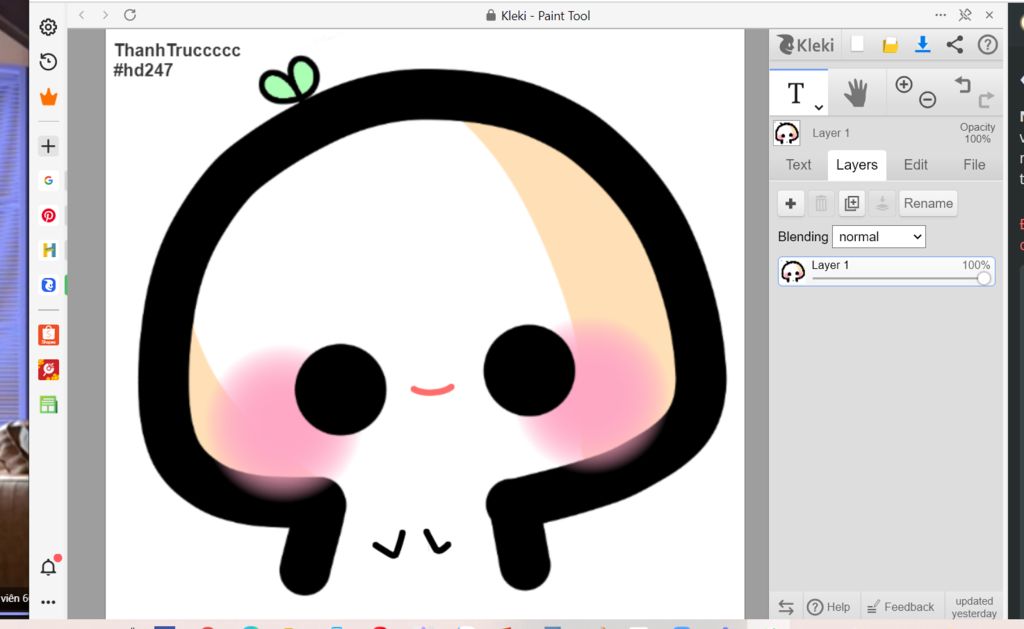This screenshot has height=629, width=1024.
Task: Open history from the sidebar clock icon
Action: coord(48,62)
